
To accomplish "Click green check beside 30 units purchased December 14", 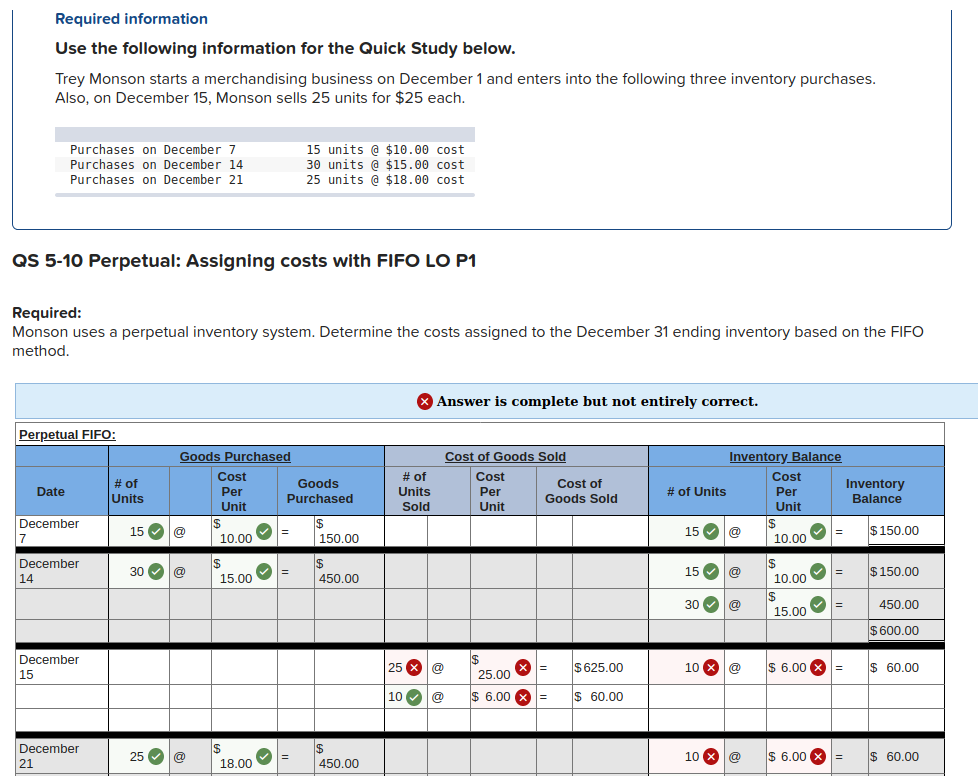I will (156, 571).
